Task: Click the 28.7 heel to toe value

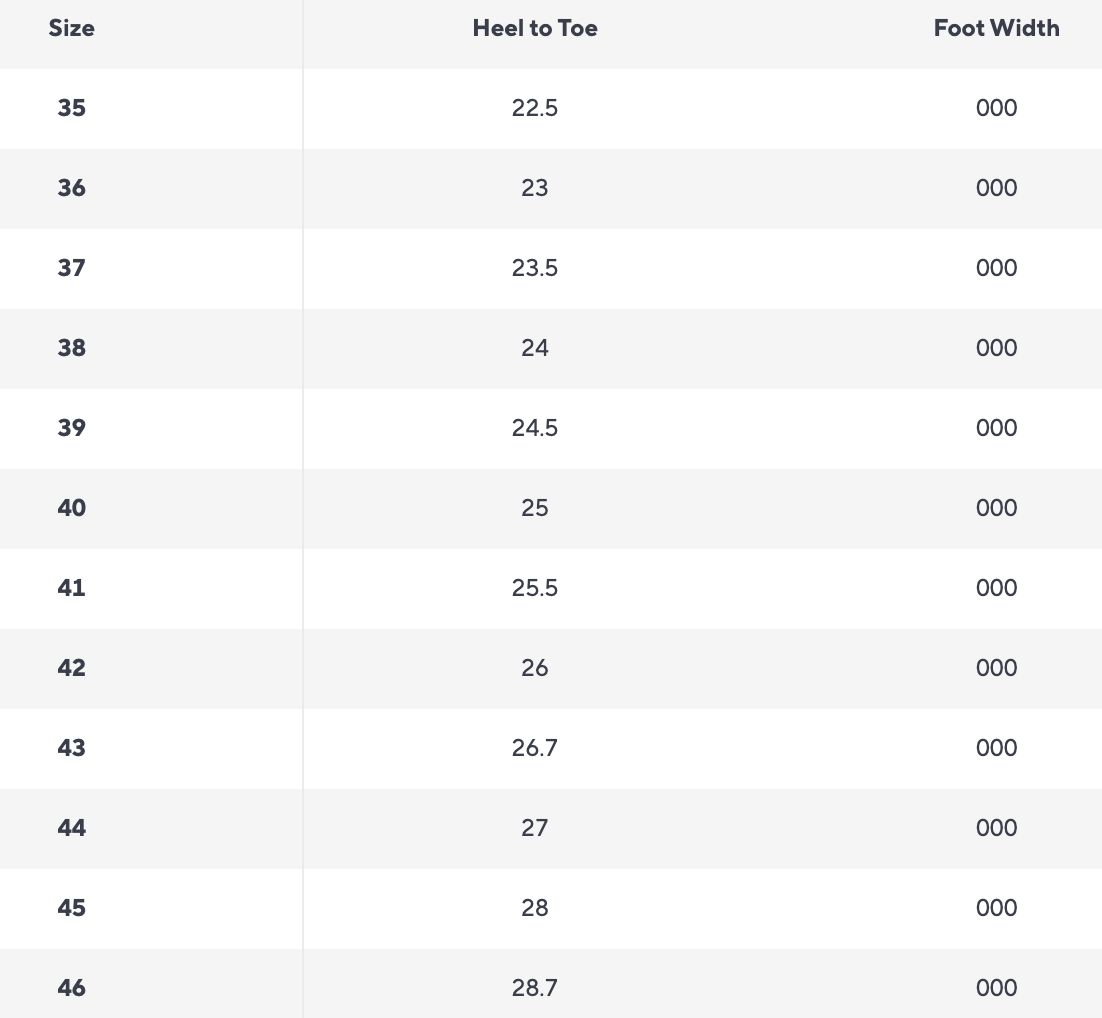Action: [535, 988]
